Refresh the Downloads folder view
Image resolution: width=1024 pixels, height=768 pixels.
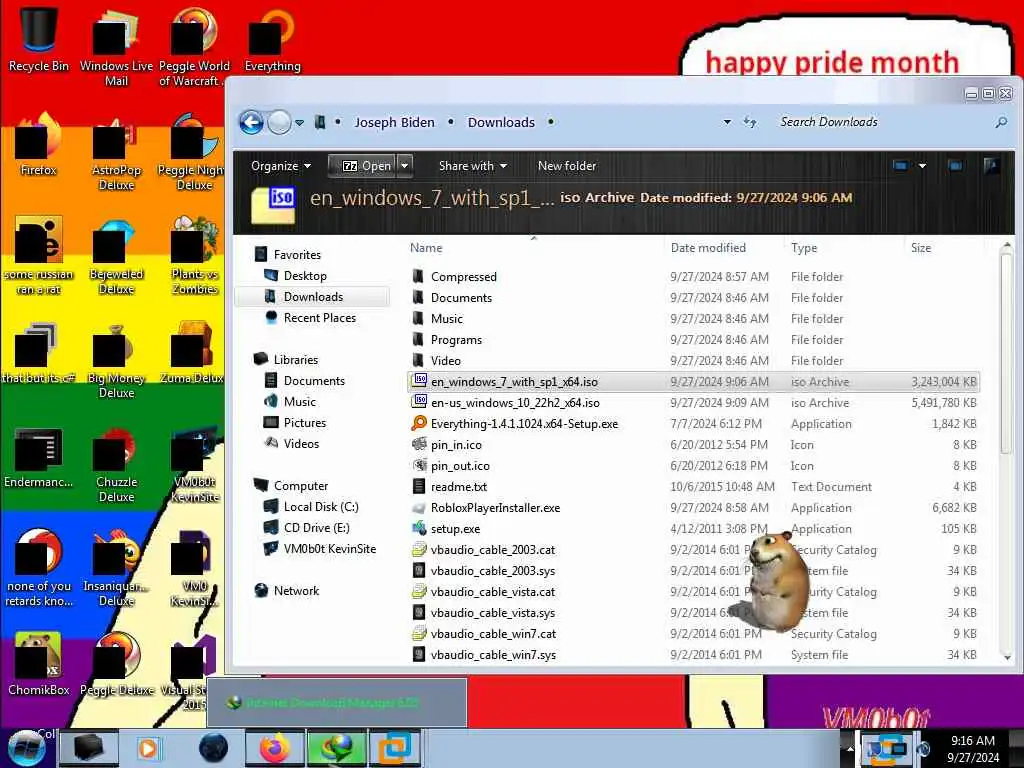point(750,122)
